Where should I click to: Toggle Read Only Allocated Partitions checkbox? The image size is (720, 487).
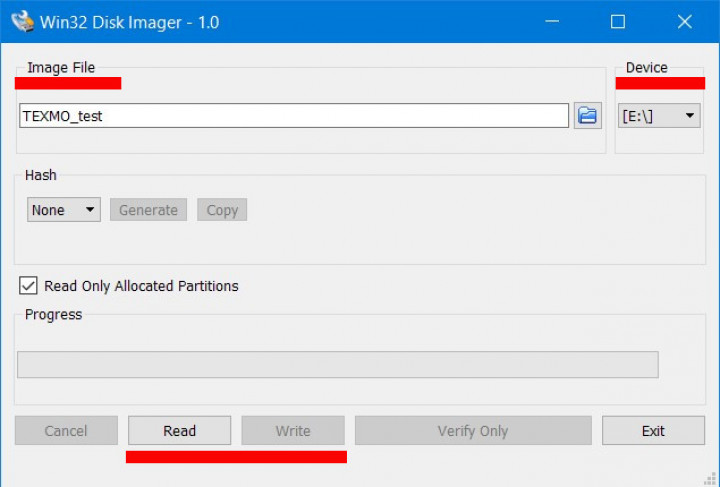tap(28, 285)
